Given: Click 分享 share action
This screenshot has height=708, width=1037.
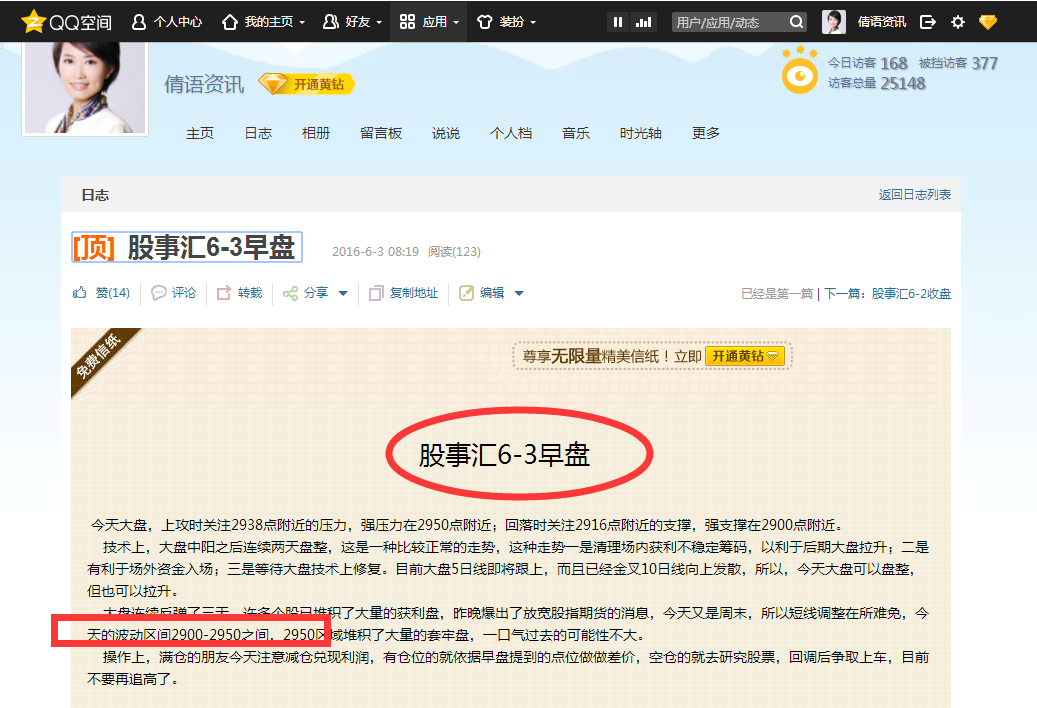Looking at the screenshot, I should click(305, 292).
